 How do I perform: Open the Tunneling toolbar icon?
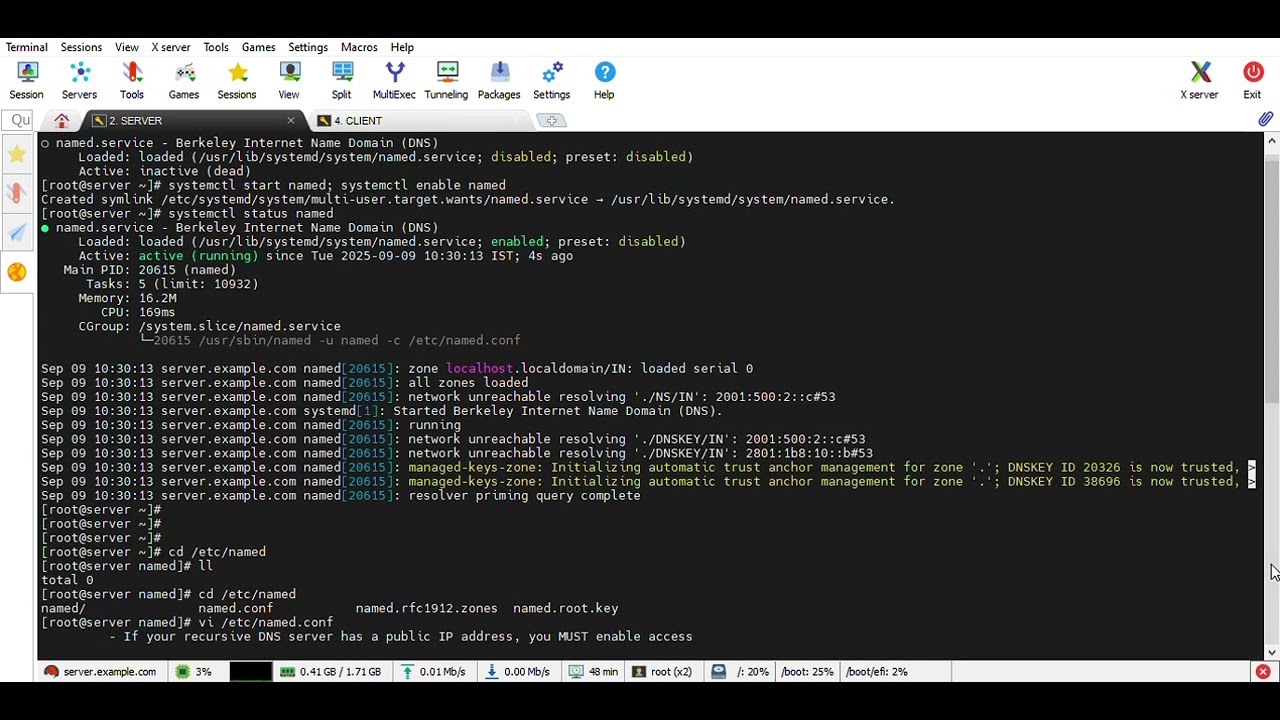pyautogui.click(x=446, y=80)
